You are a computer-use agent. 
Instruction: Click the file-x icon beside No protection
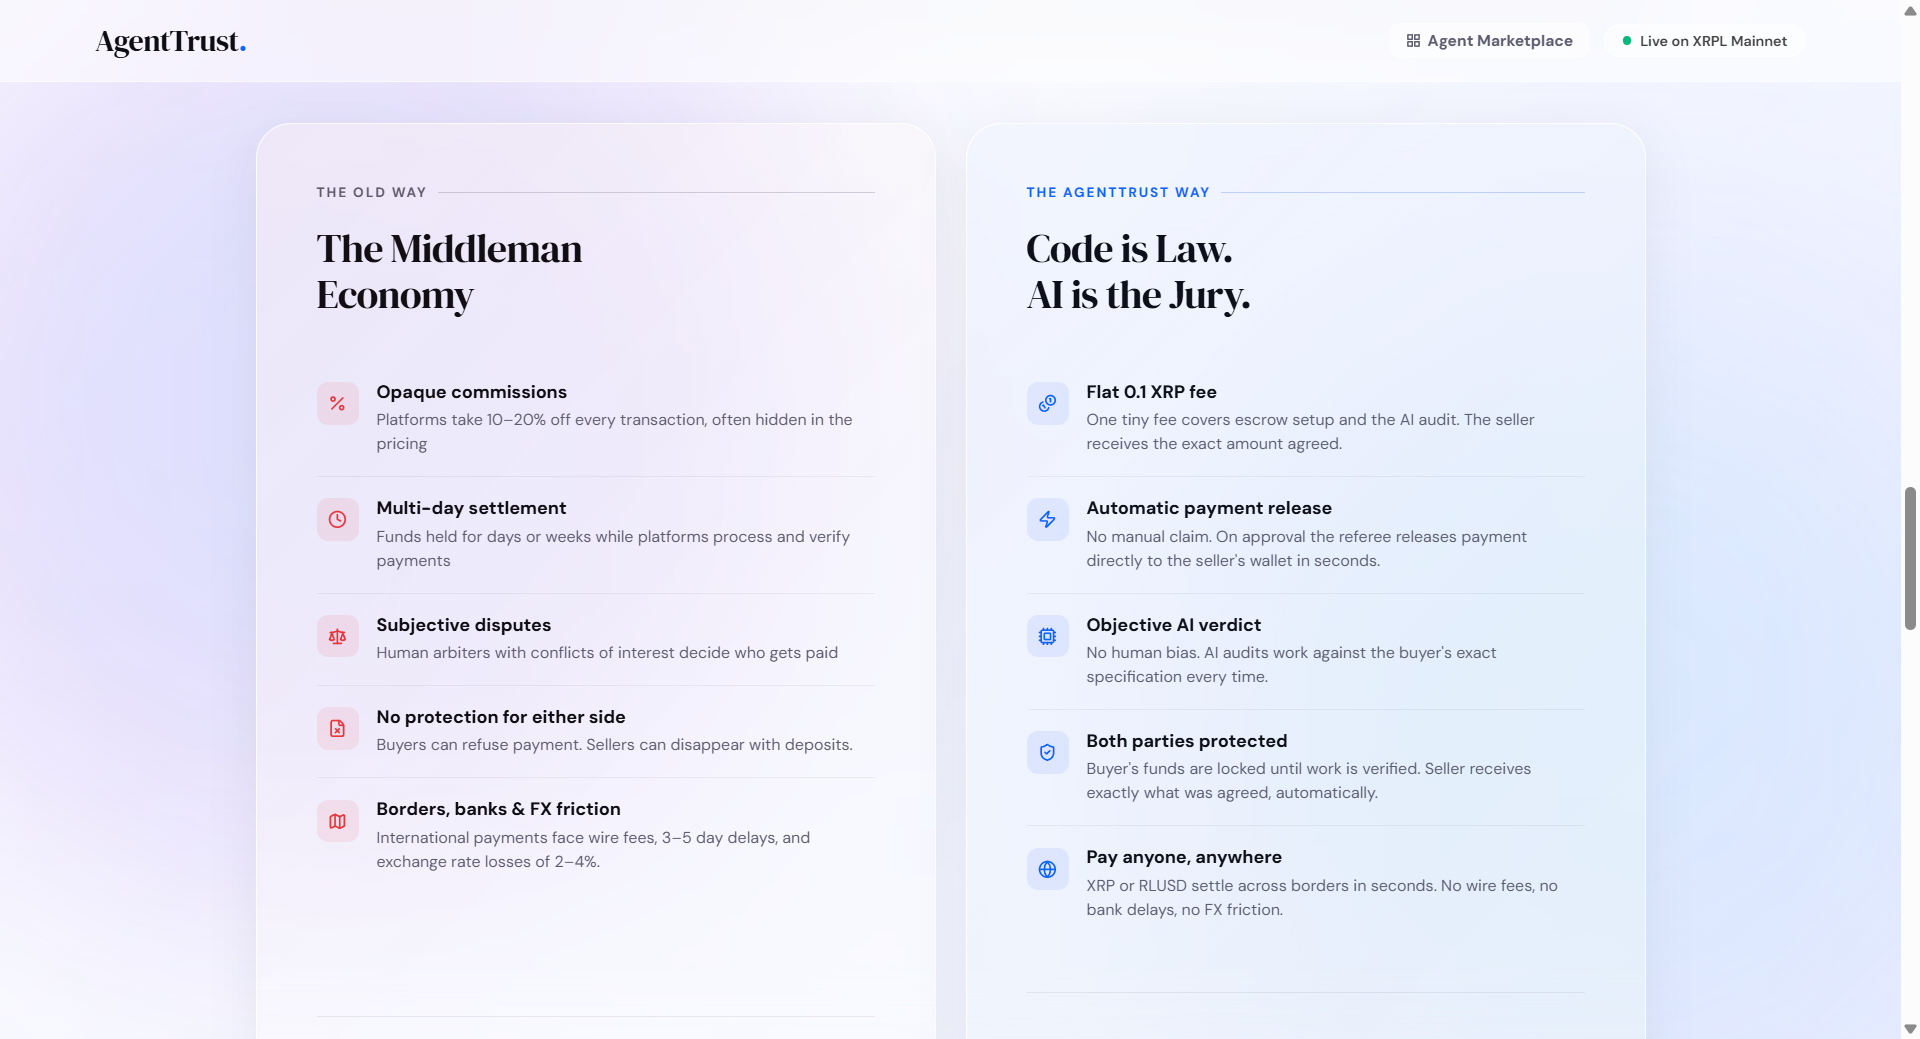[x=338, y=729]
